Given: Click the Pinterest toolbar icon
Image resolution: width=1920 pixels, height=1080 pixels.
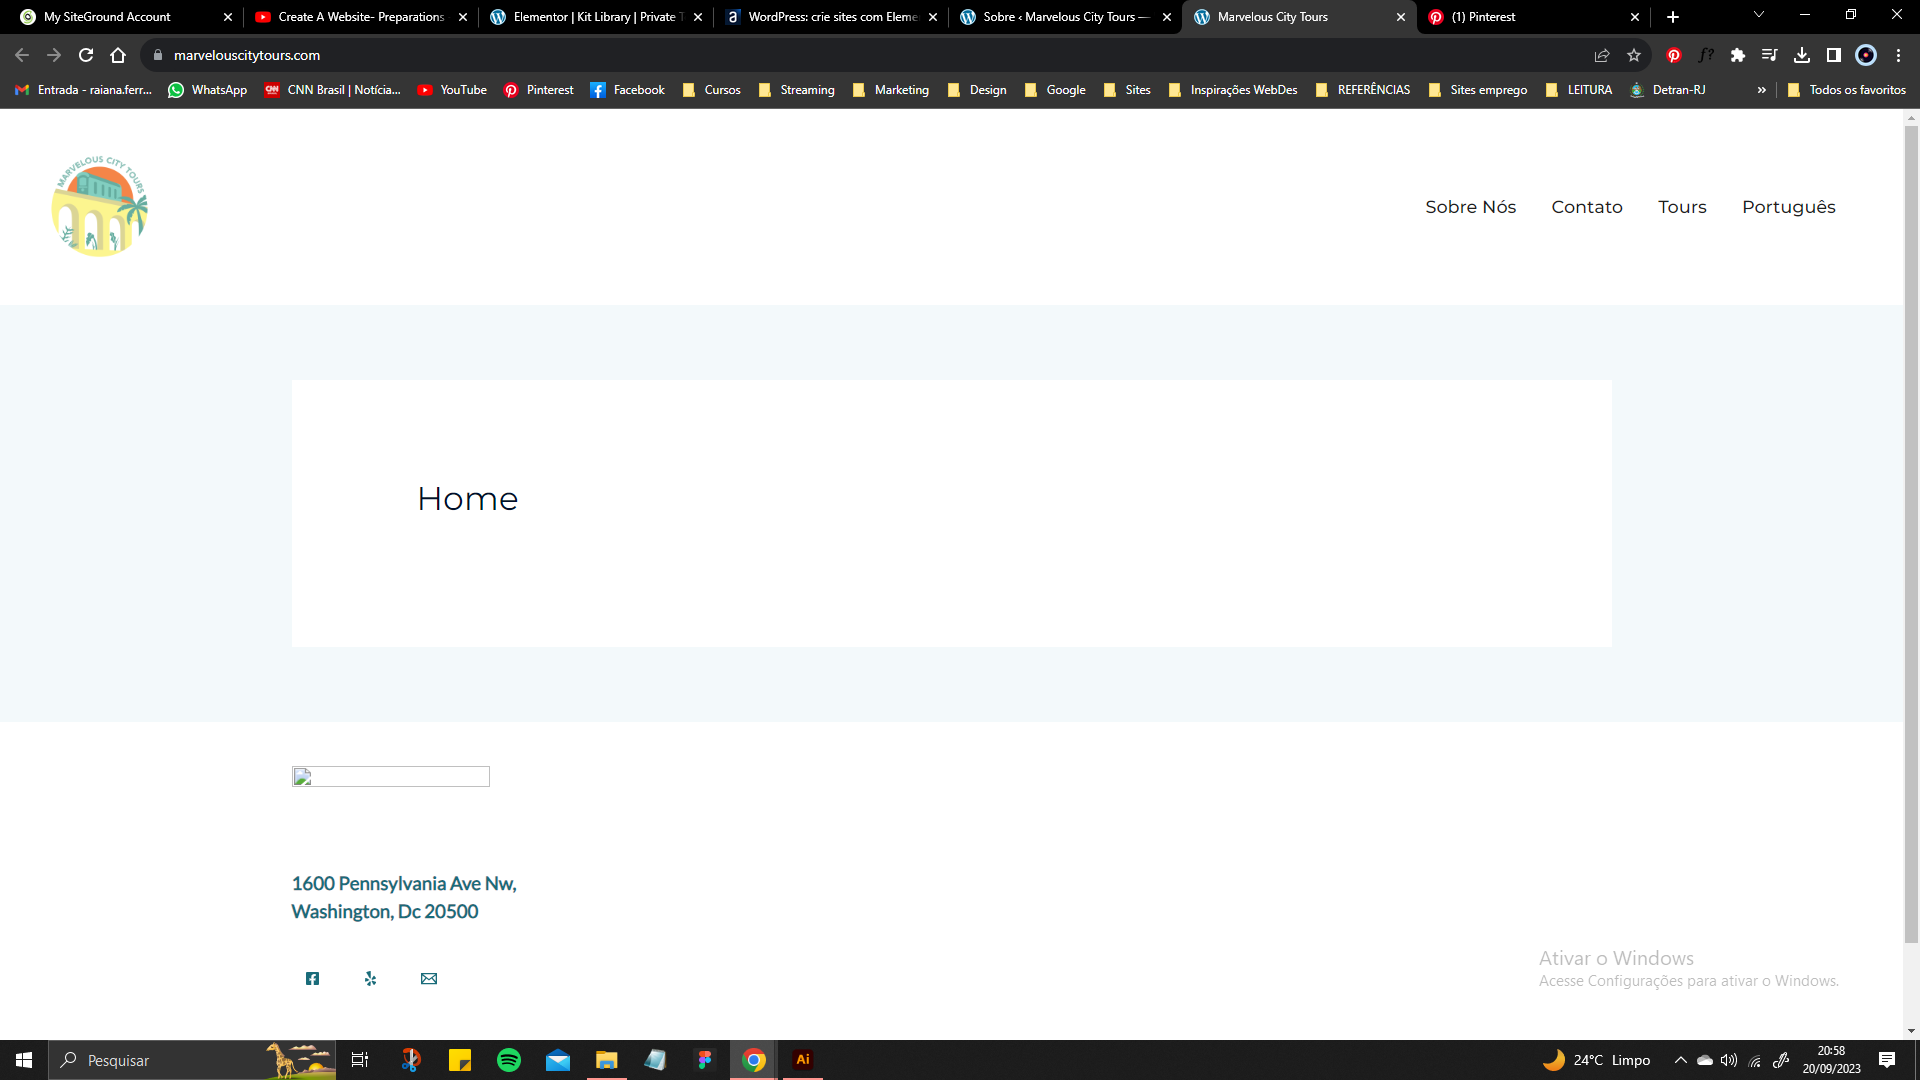Looking at the screenshot, I should pos(1673,55).
